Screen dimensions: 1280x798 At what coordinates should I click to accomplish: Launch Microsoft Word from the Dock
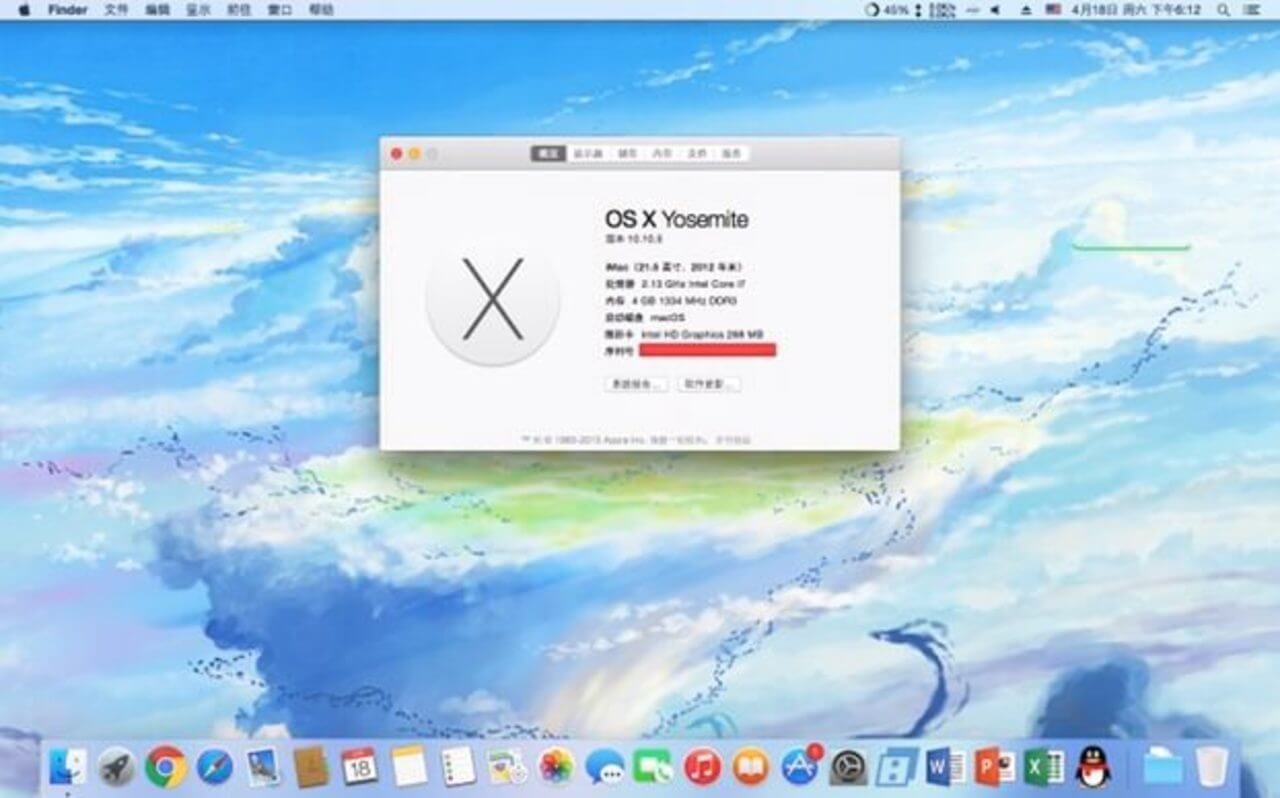(946, 767)
